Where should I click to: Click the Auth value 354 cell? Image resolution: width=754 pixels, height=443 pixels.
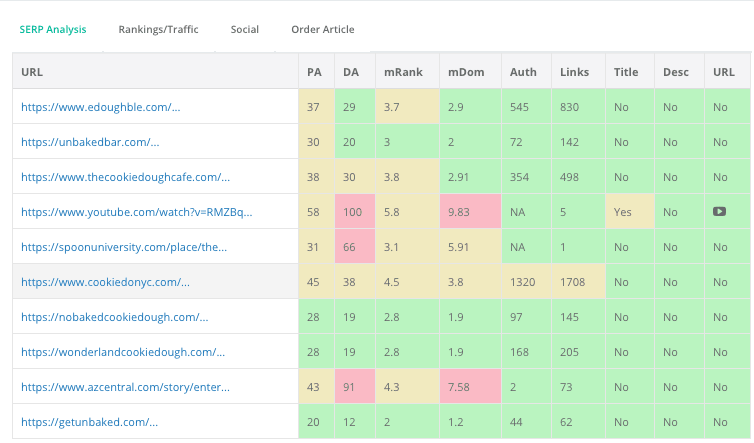click(527, 177)
